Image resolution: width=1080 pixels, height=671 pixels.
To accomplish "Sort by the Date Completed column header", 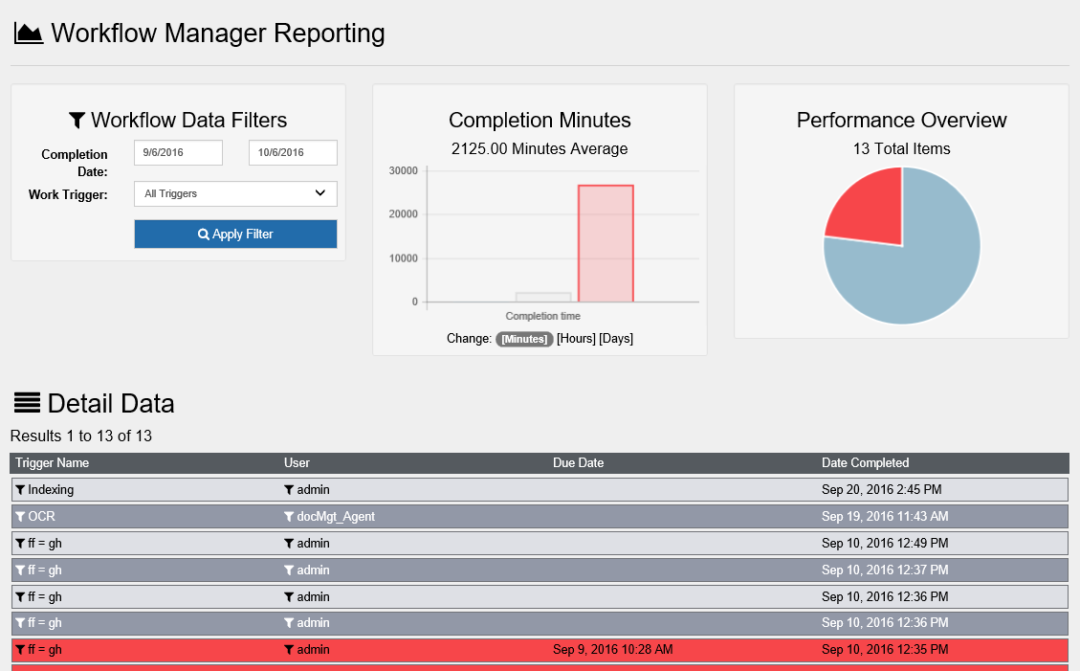I will [865, 462].
